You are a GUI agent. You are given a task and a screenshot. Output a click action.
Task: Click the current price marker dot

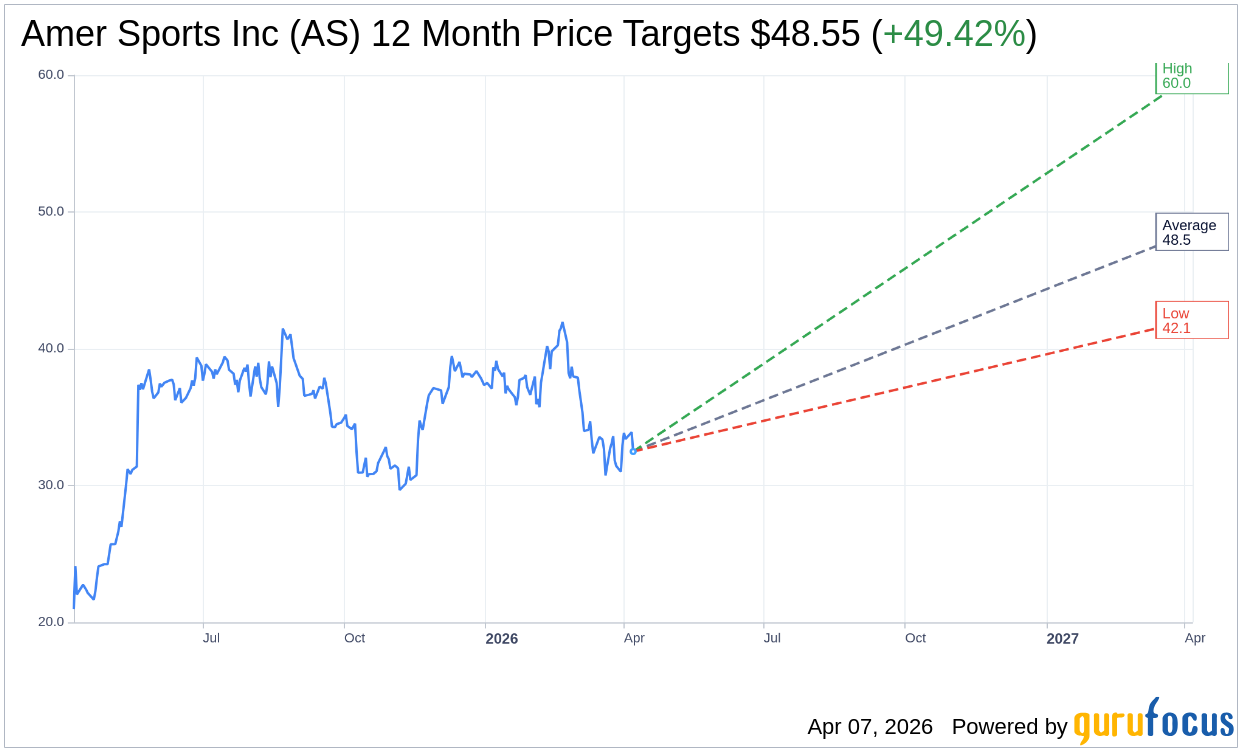[x=633, y=451]
